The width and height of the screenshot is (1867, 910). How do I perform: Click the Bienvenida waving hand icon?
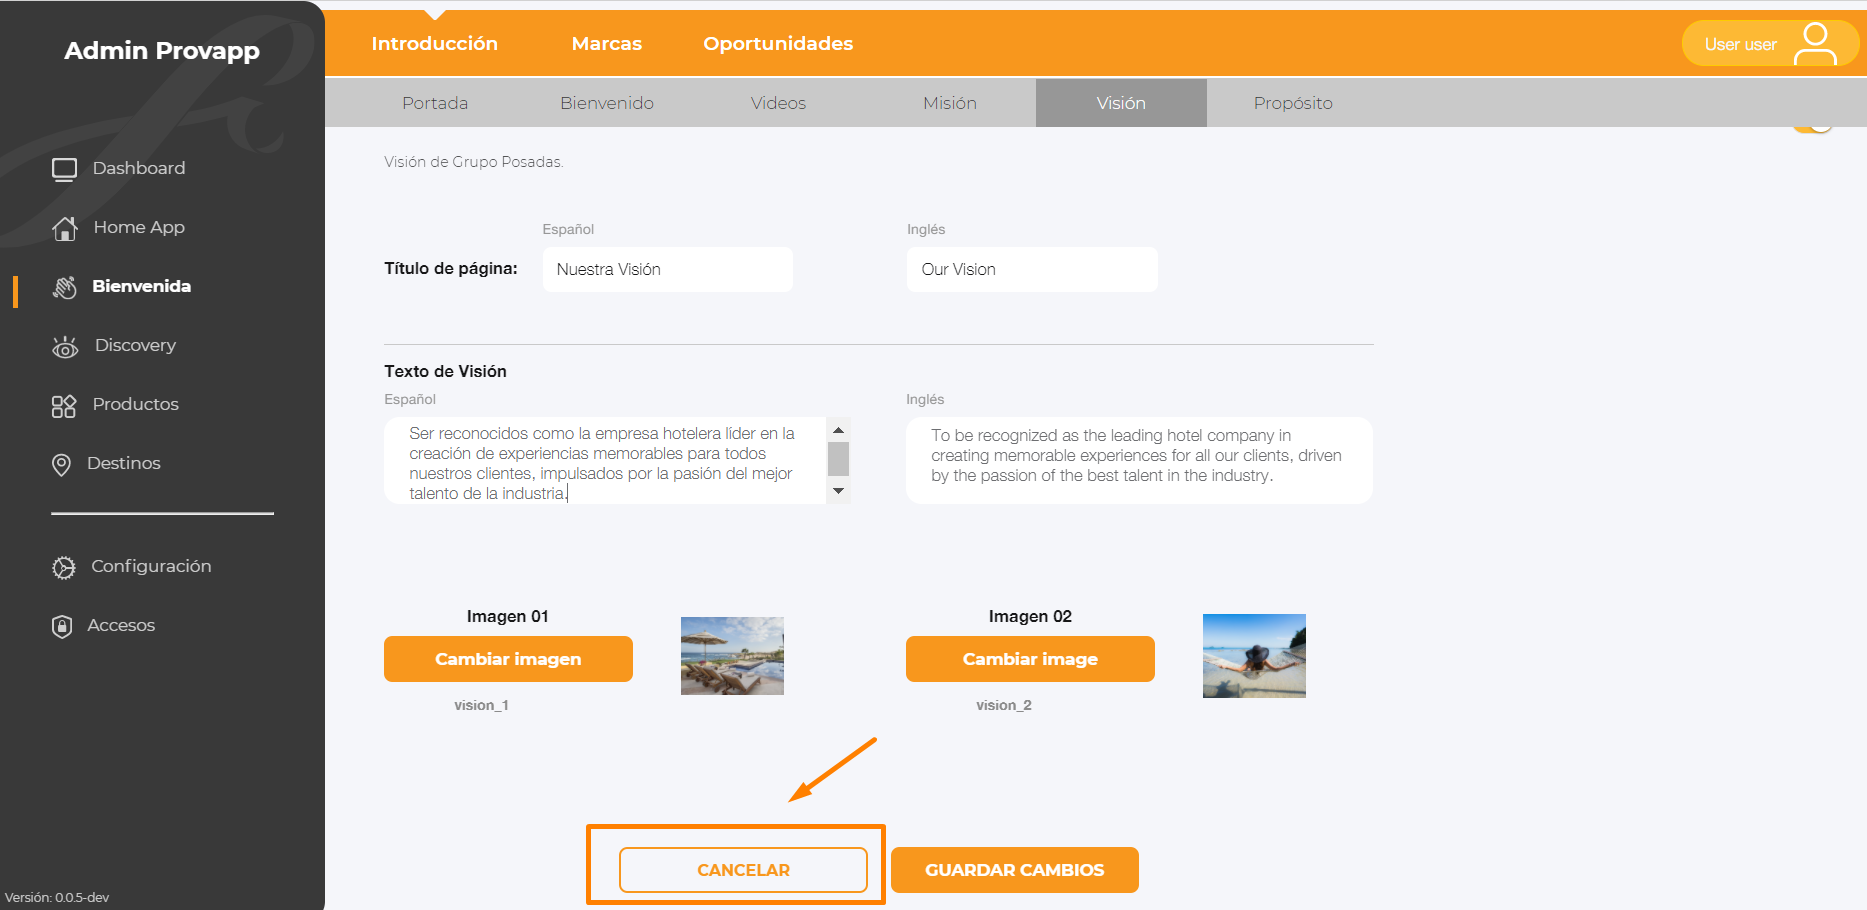tap(64, 287)
